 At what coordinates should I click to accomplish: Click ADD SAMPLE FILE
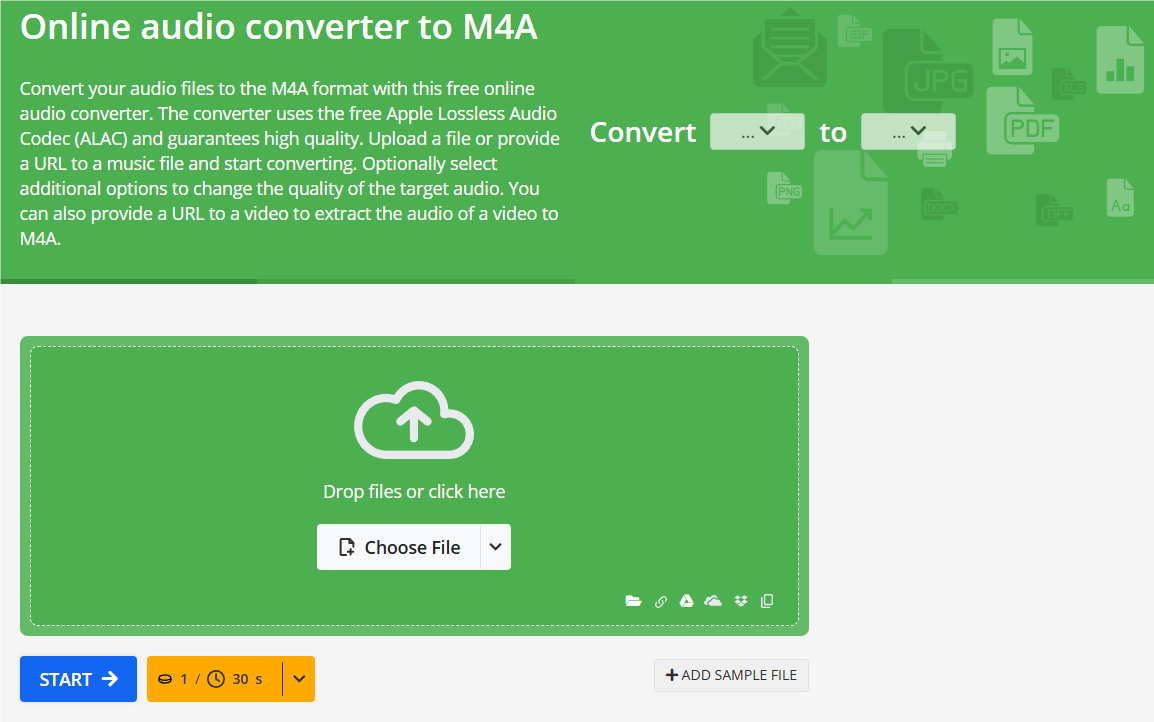(731, 675)
